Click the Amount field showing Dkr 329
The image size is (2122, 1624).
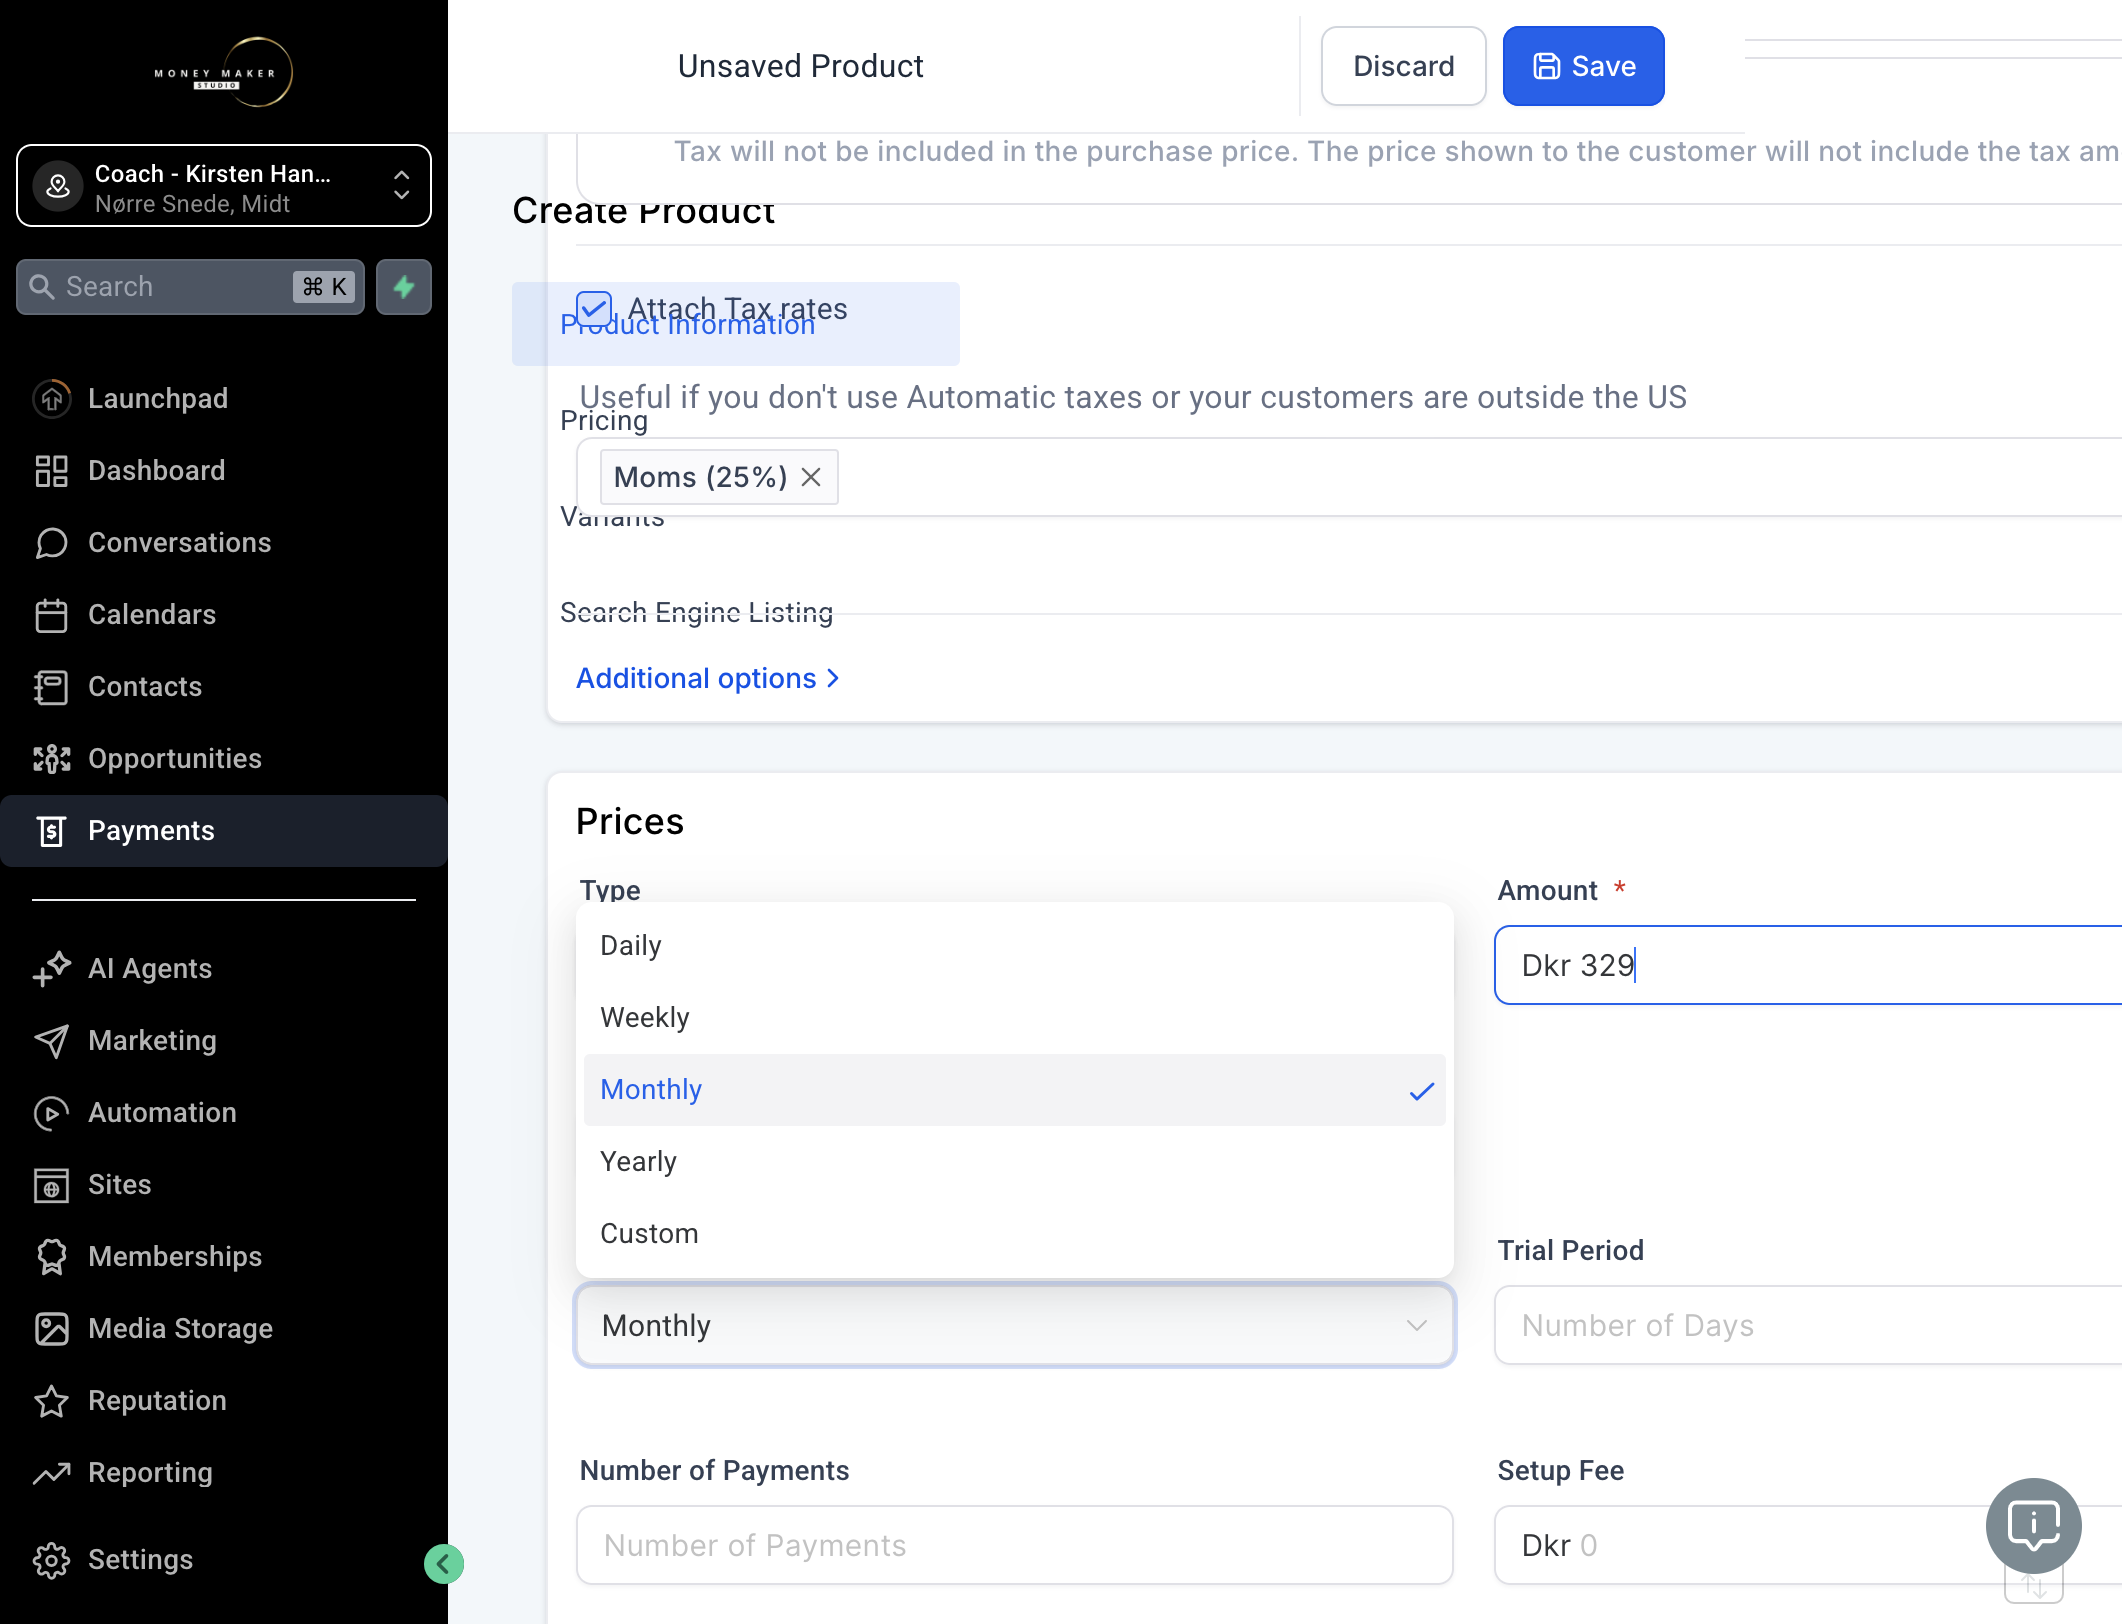1808,965
